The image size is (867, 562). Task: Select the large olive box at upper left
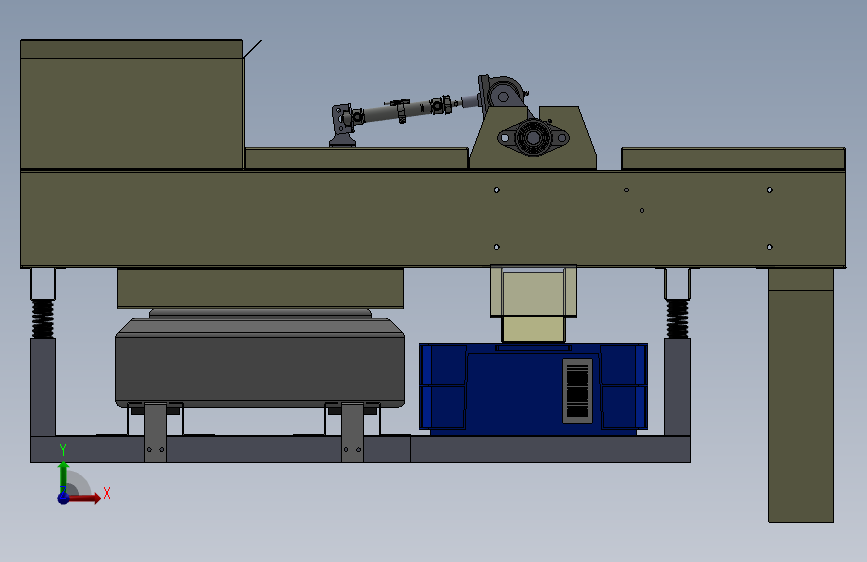pyautogui.click(x=132, y=104)
